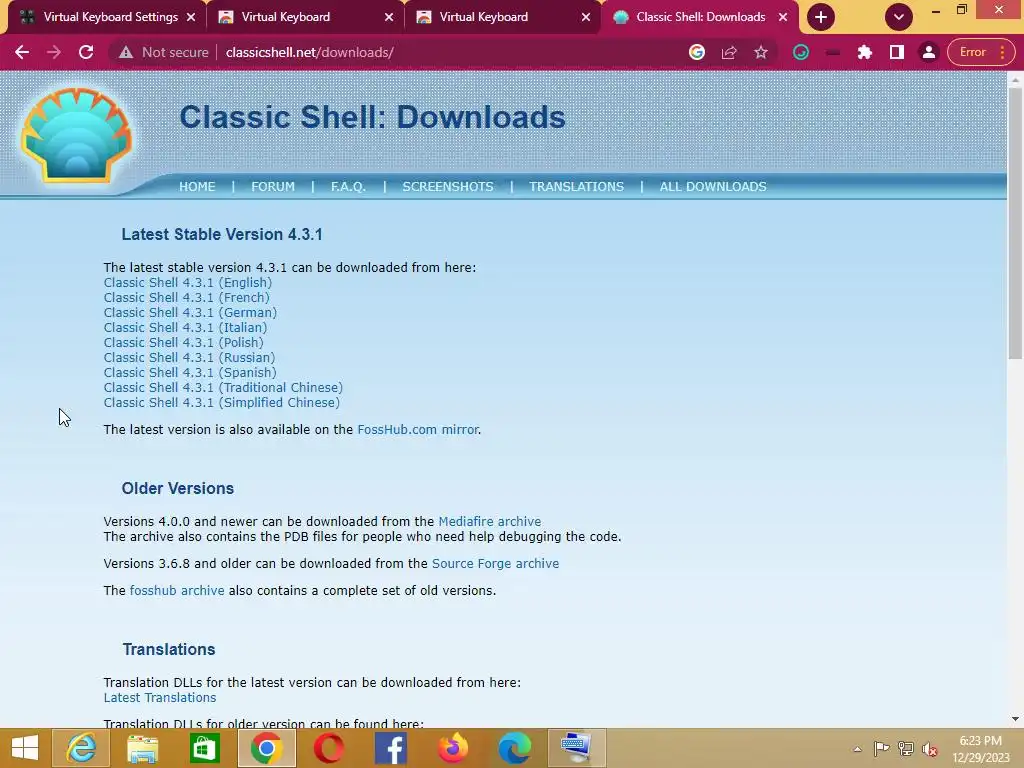Reload the Classic Shell downloads page
Viewport: 1024px width, 768px height.
pos(86,52)
